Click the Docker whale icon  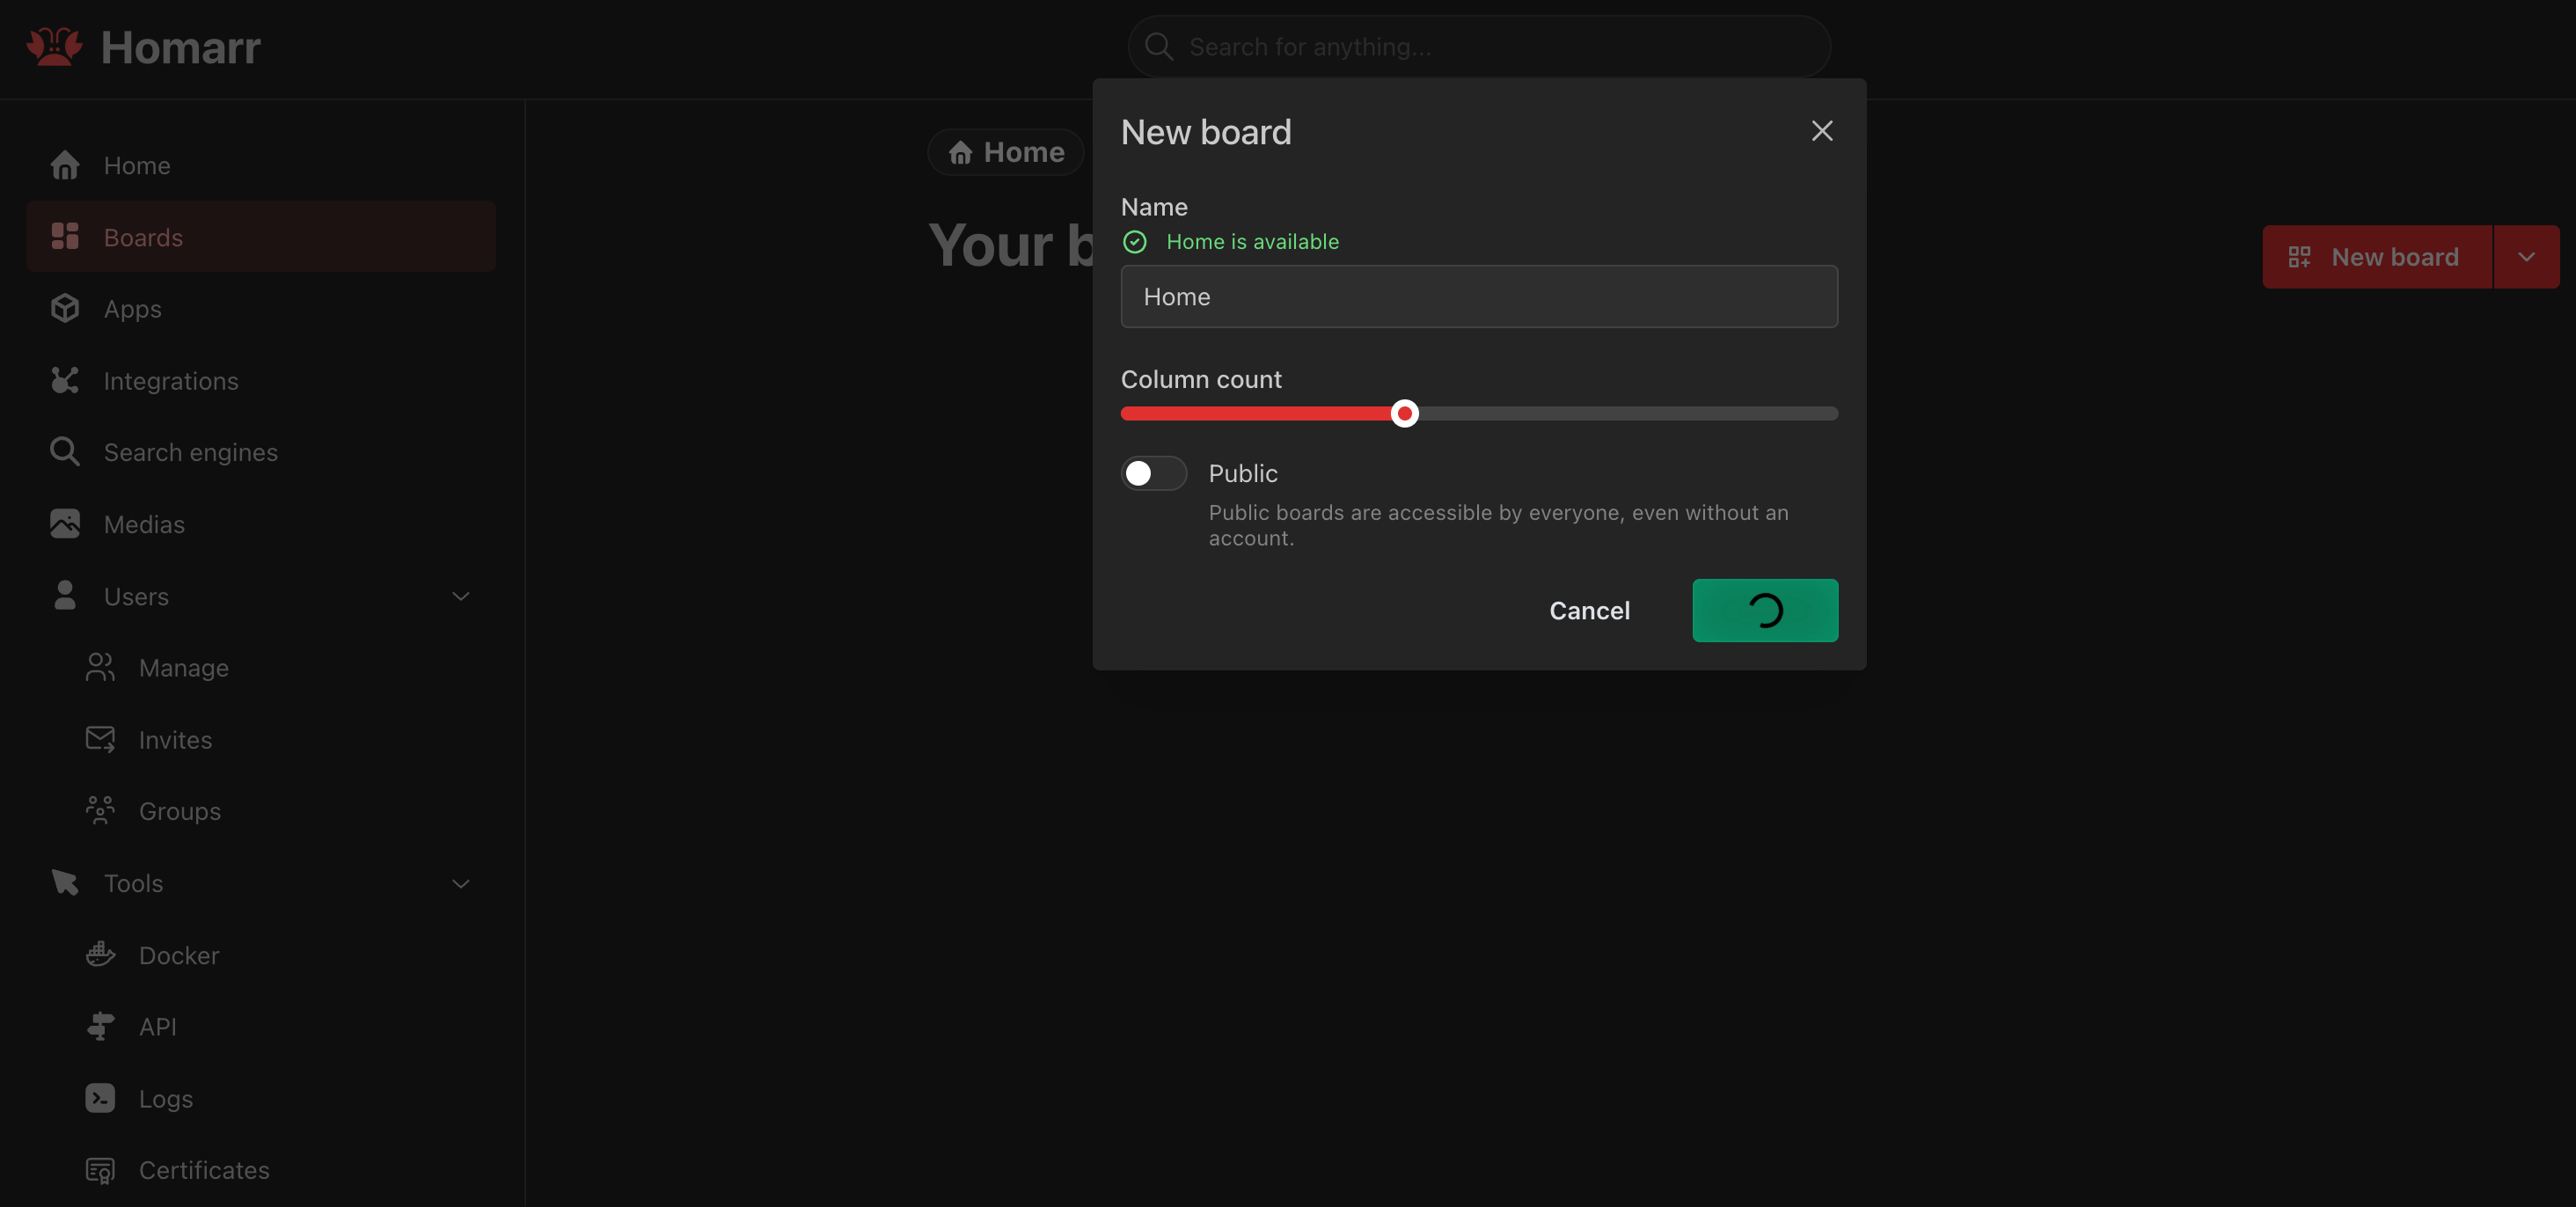click(x=100, y=955)
